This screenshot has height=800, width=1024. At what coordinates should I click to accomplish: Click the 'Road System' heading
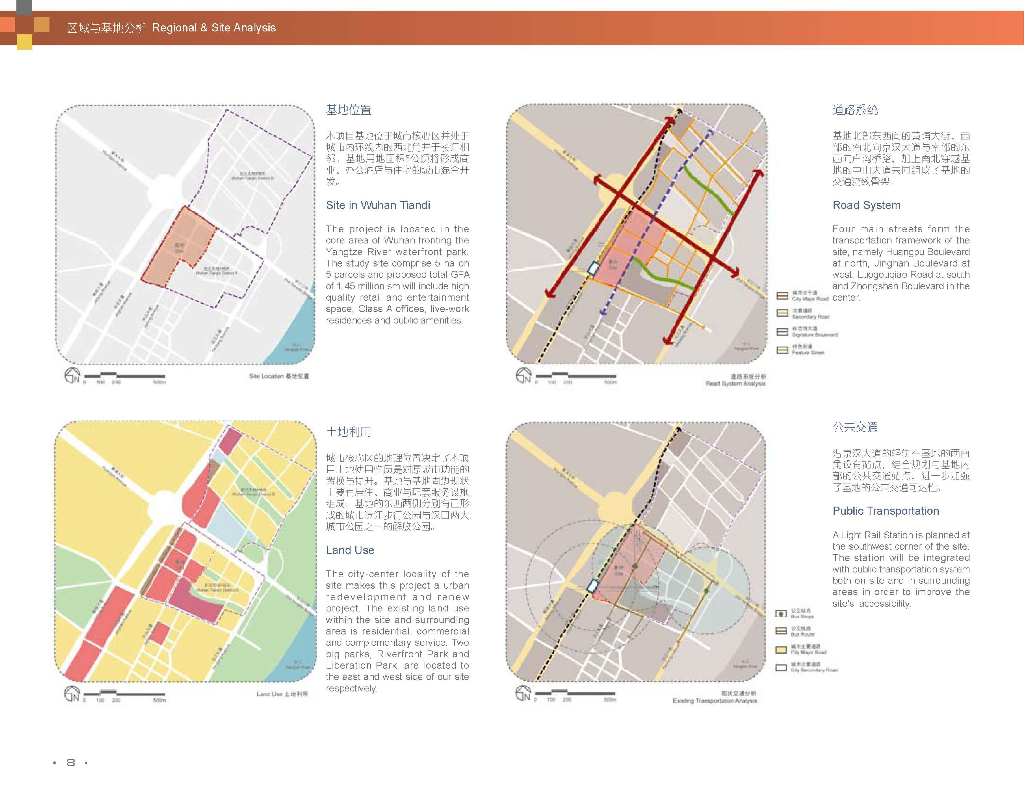point(866,205)
